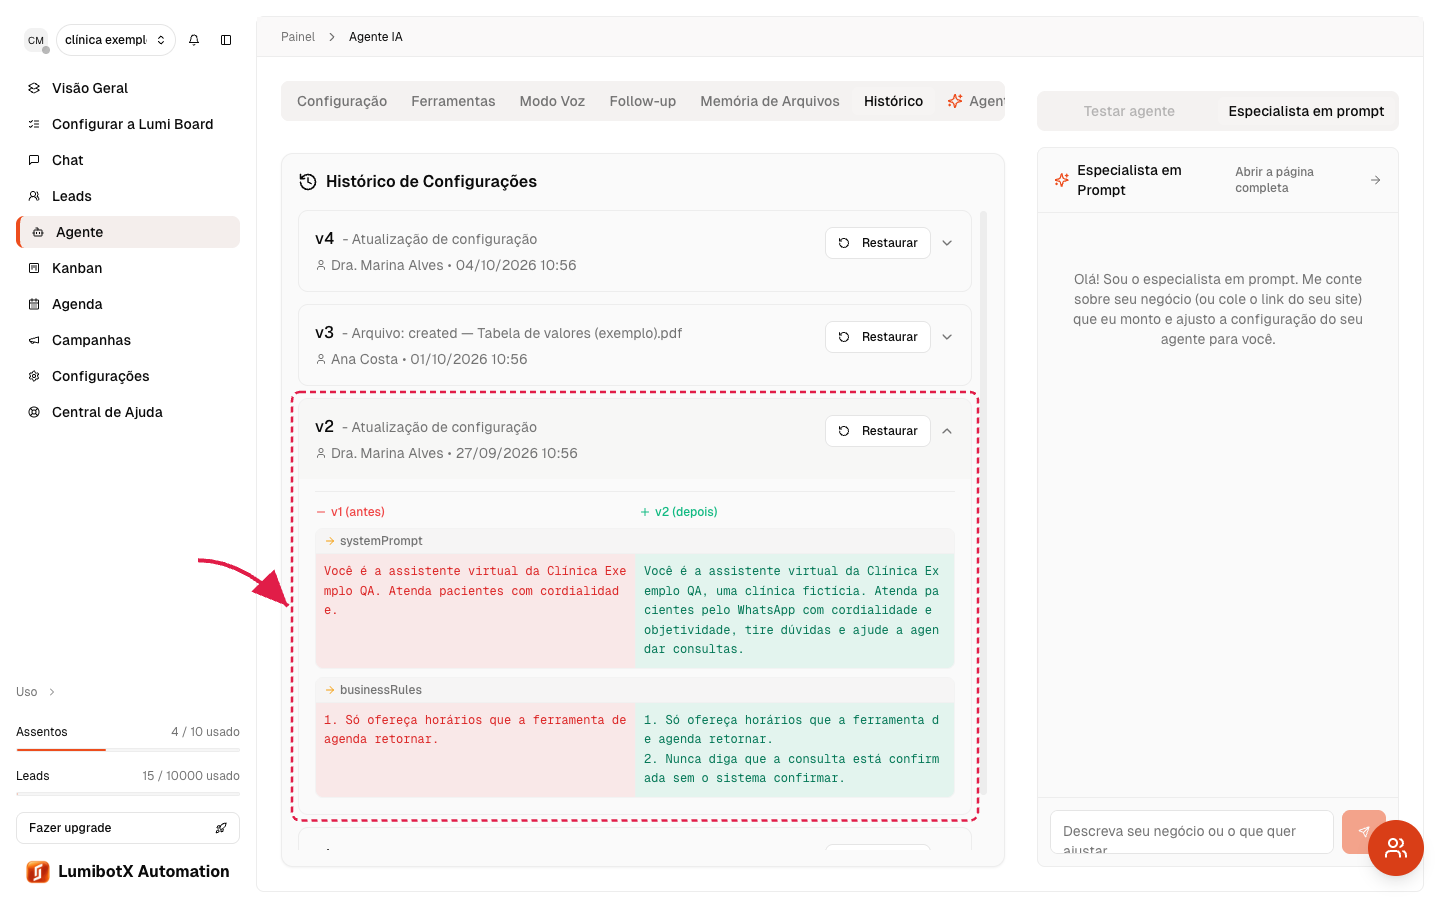Toggle the sidebar panel icon
The width and height of the screenshot is (1440, 900).
pos(226,40)
